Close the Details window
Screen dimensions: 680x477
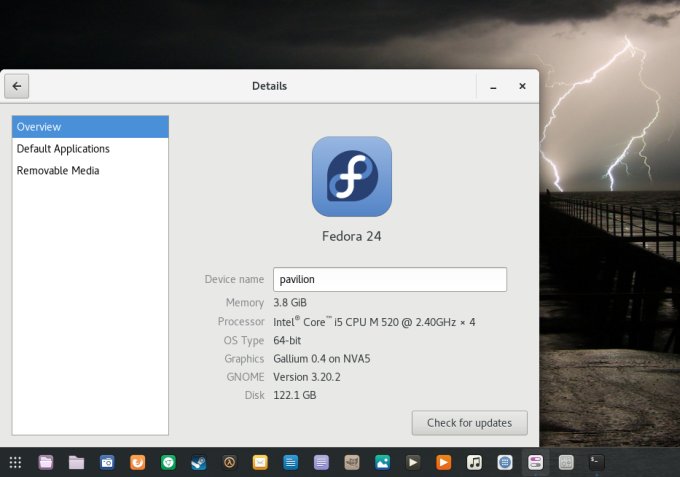(523, 86)
